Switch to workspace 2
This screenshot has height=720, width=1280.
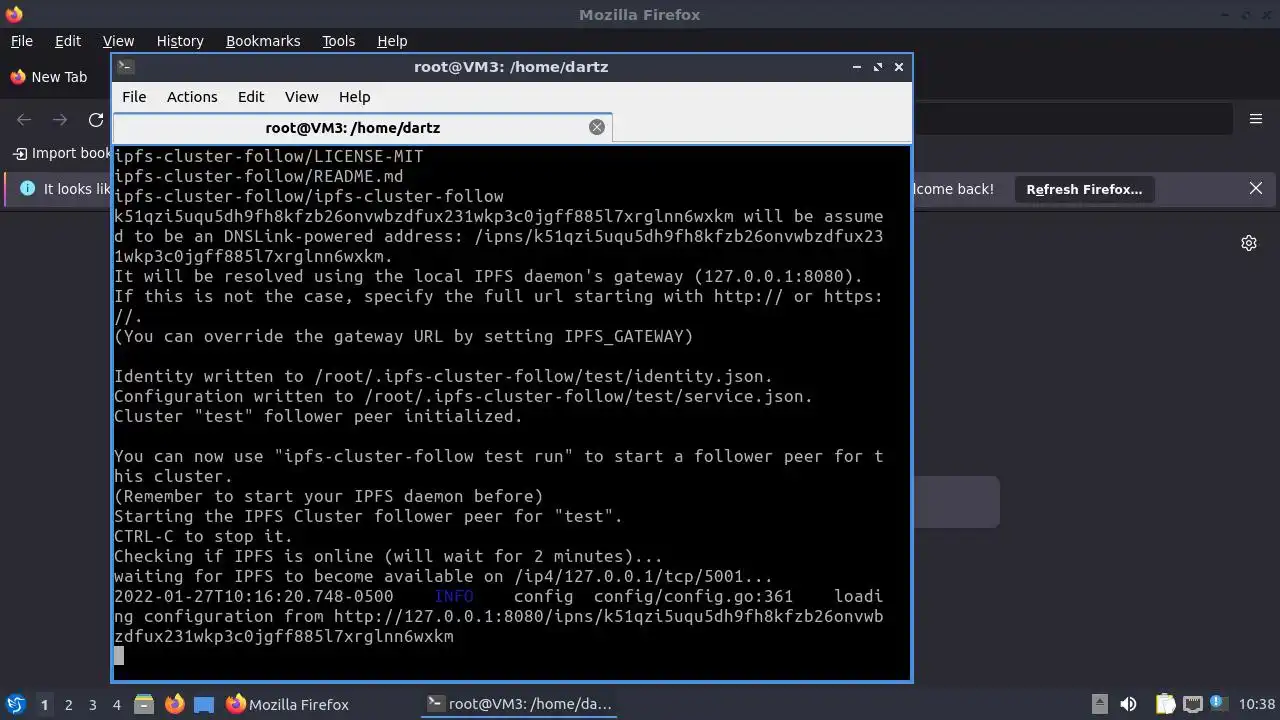coord(68,704)
